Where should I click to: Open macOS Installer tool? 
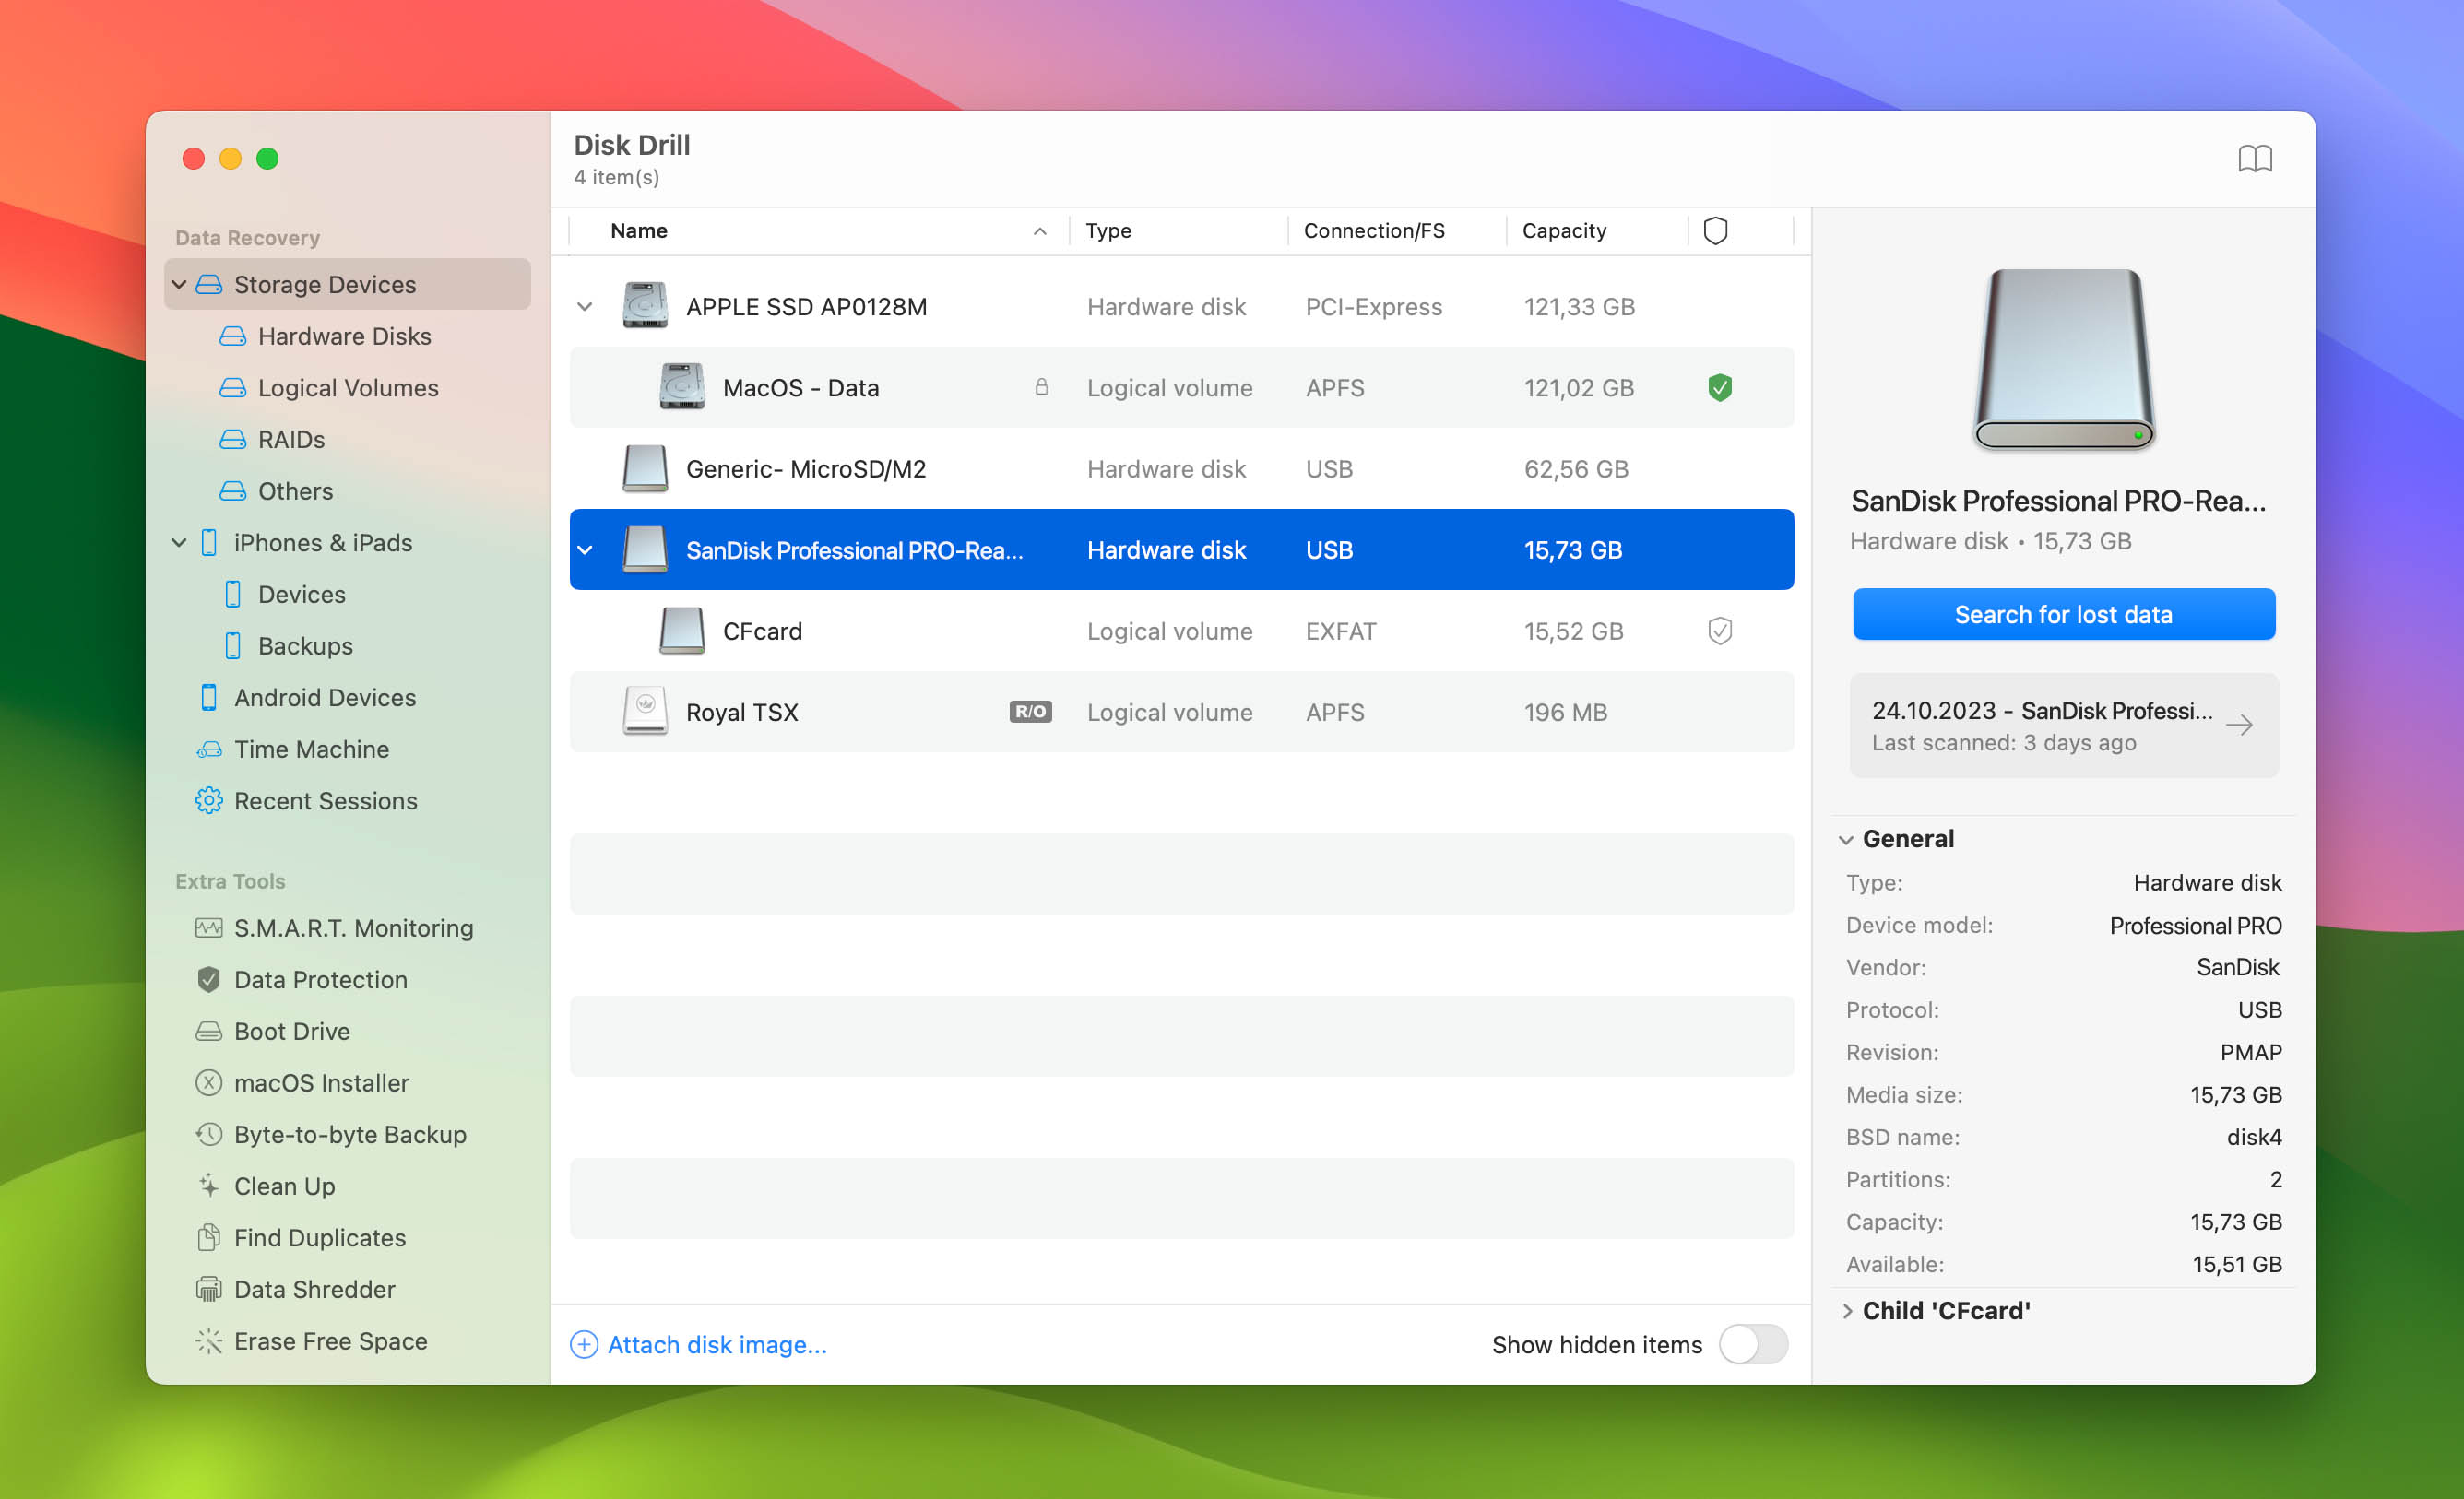click(x=322, y=1082)
